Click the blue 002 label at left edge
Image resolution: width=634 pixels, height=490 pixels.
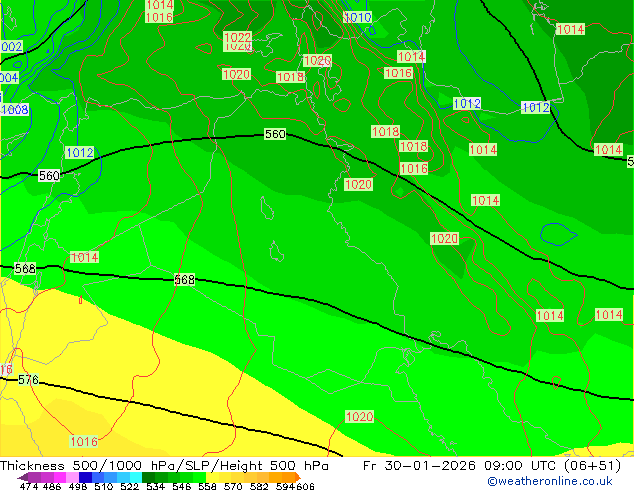click(x=11, y=46)
